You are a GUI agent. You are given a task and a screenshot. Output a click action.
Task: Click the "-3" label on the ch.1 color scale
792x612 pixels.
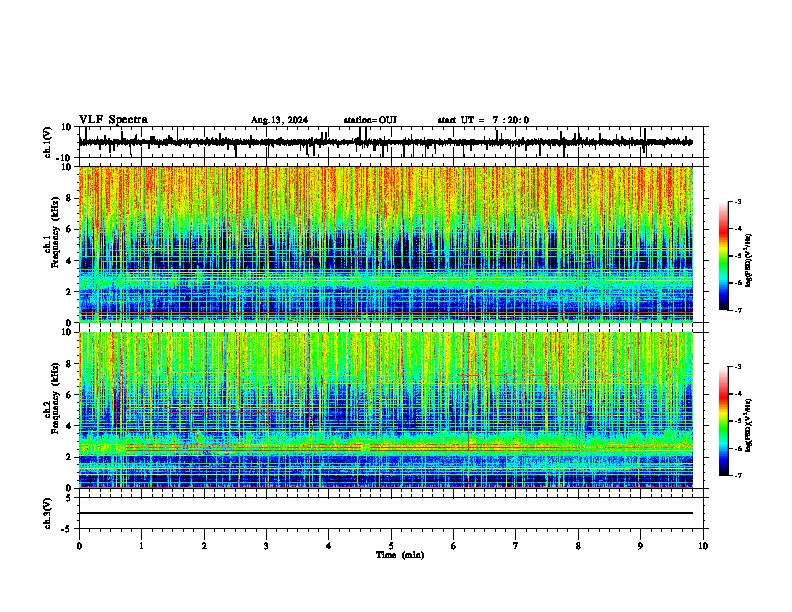pos(737,201)
